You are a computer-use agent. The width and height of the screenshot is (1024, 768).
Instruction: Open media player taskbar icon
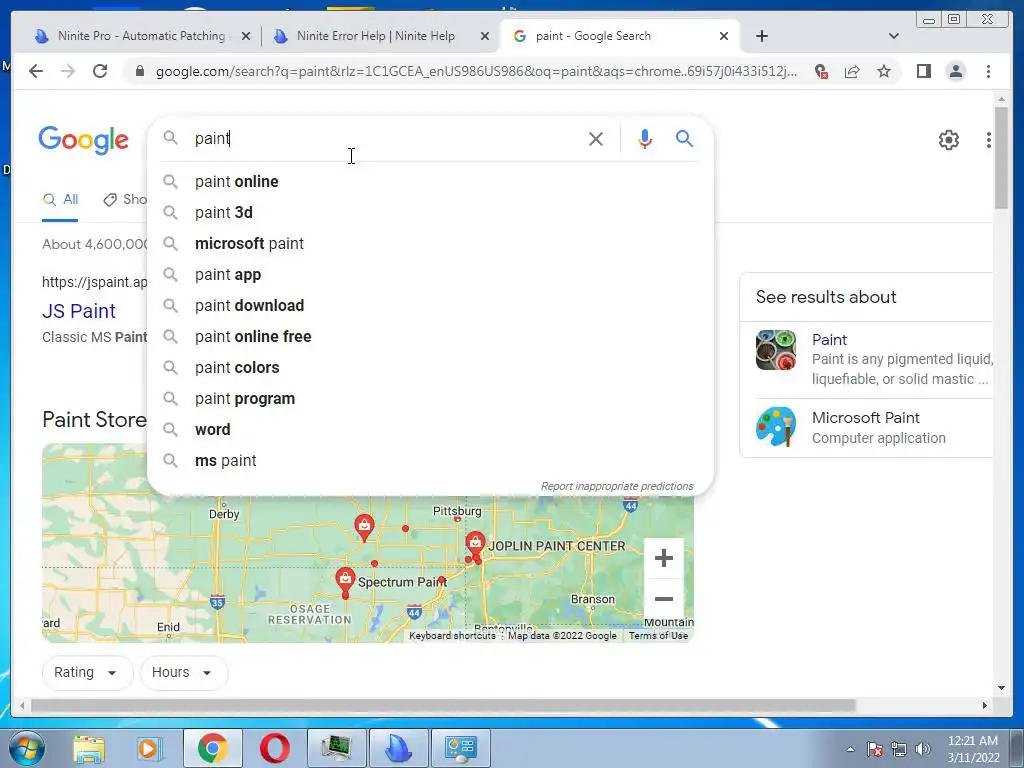click(148, 749)
